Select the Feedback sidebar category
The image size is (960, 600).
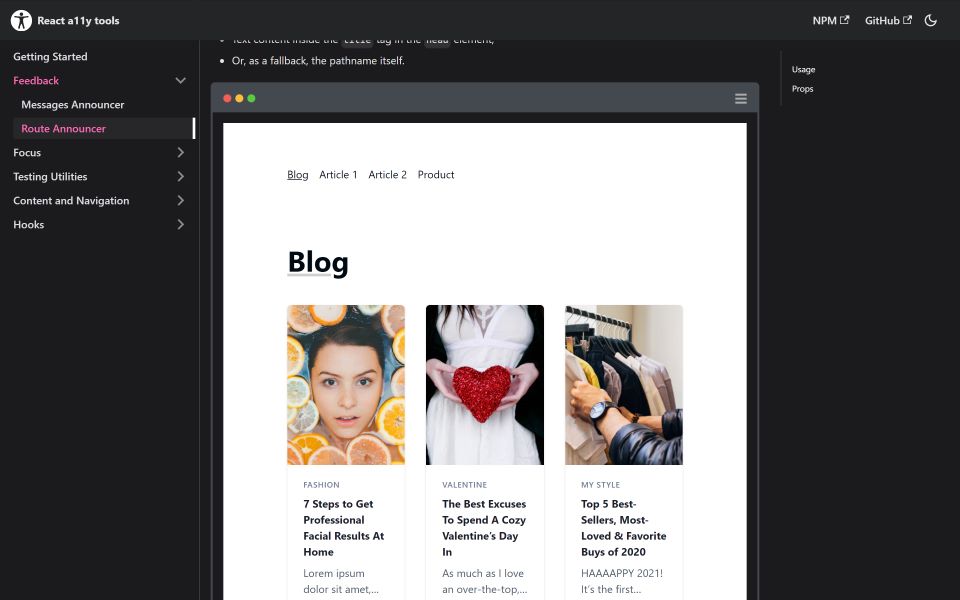[36, 80]
